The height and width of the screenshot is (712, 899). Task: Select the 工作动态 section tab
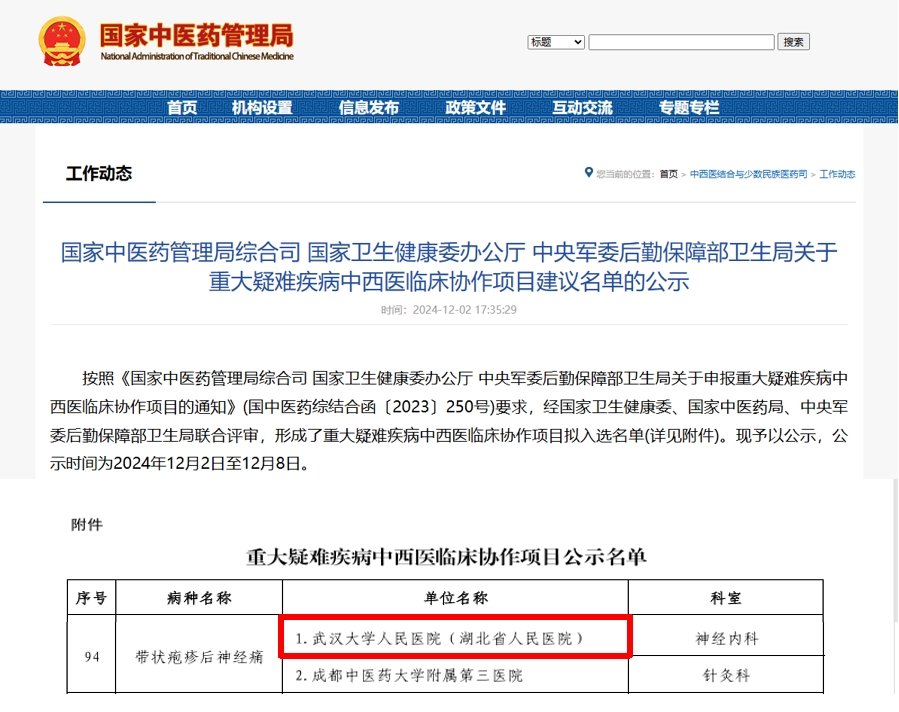[99, 174]
